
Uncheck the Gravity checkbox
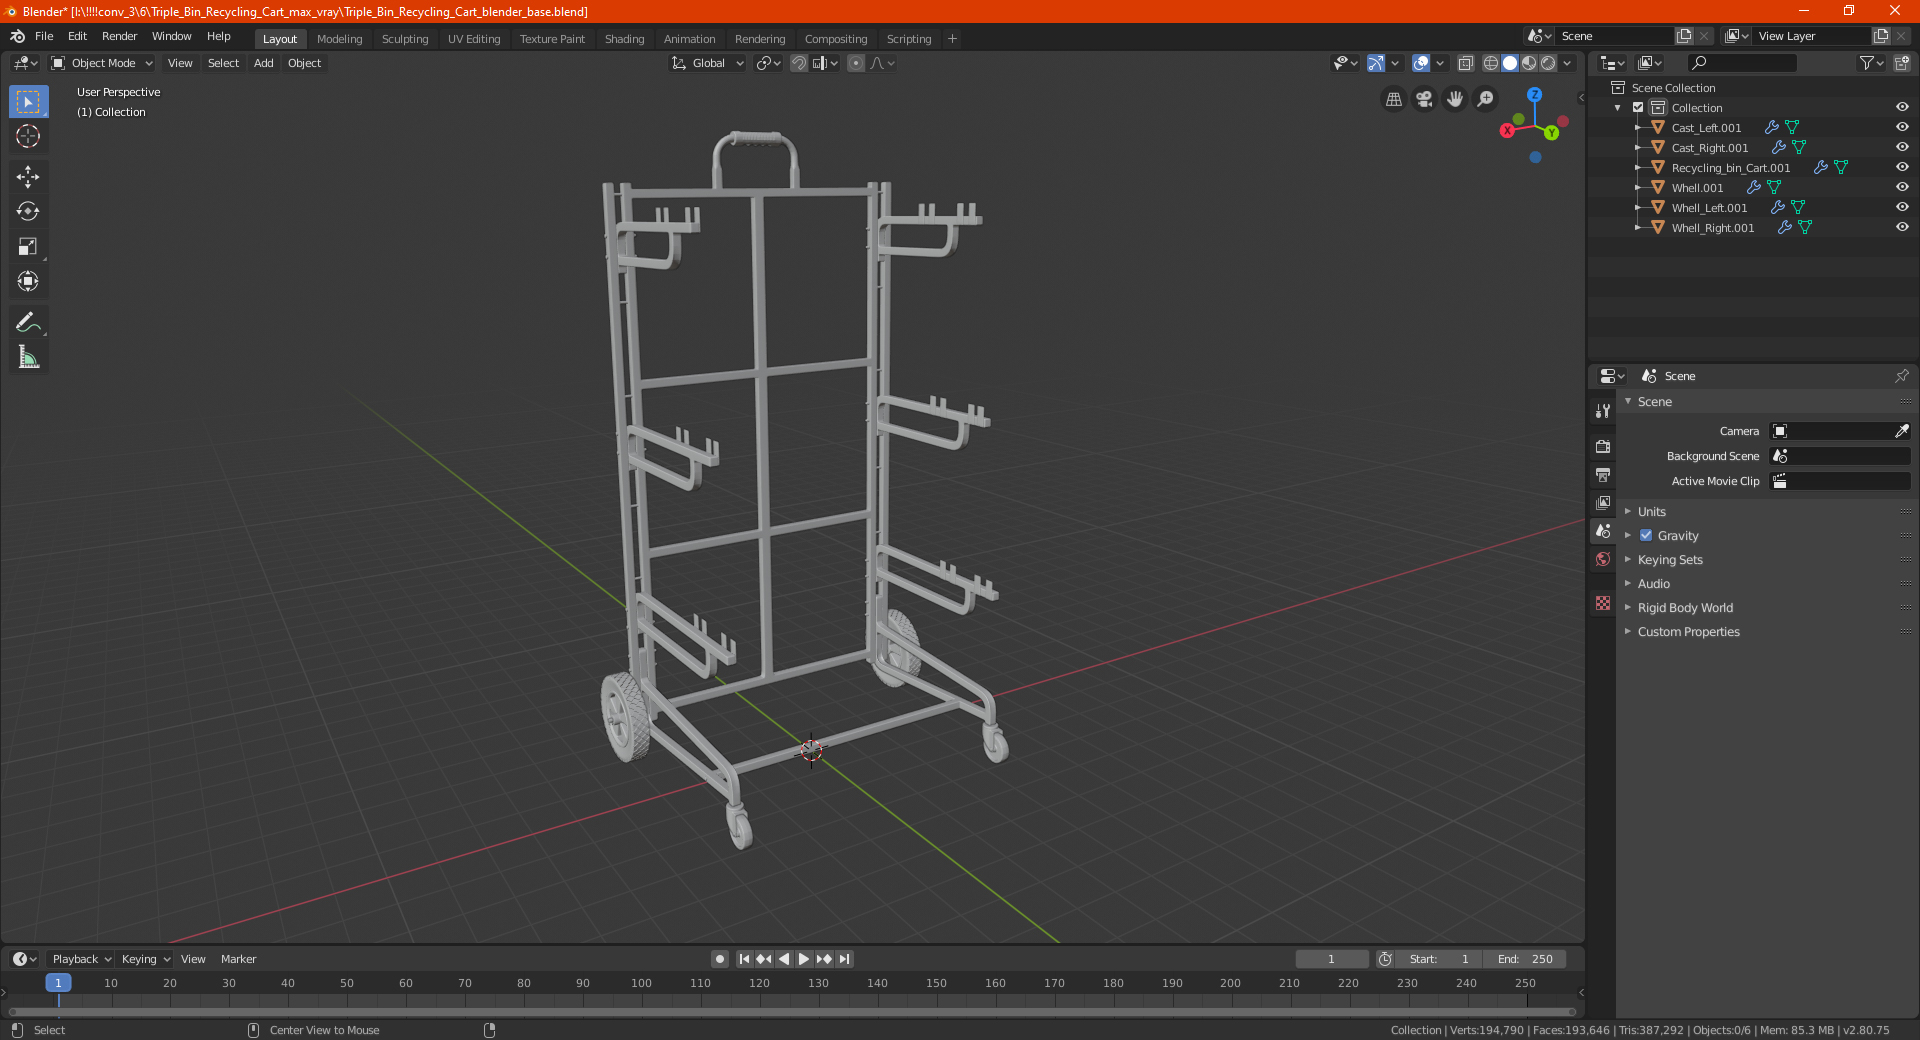click(1646, 535)
